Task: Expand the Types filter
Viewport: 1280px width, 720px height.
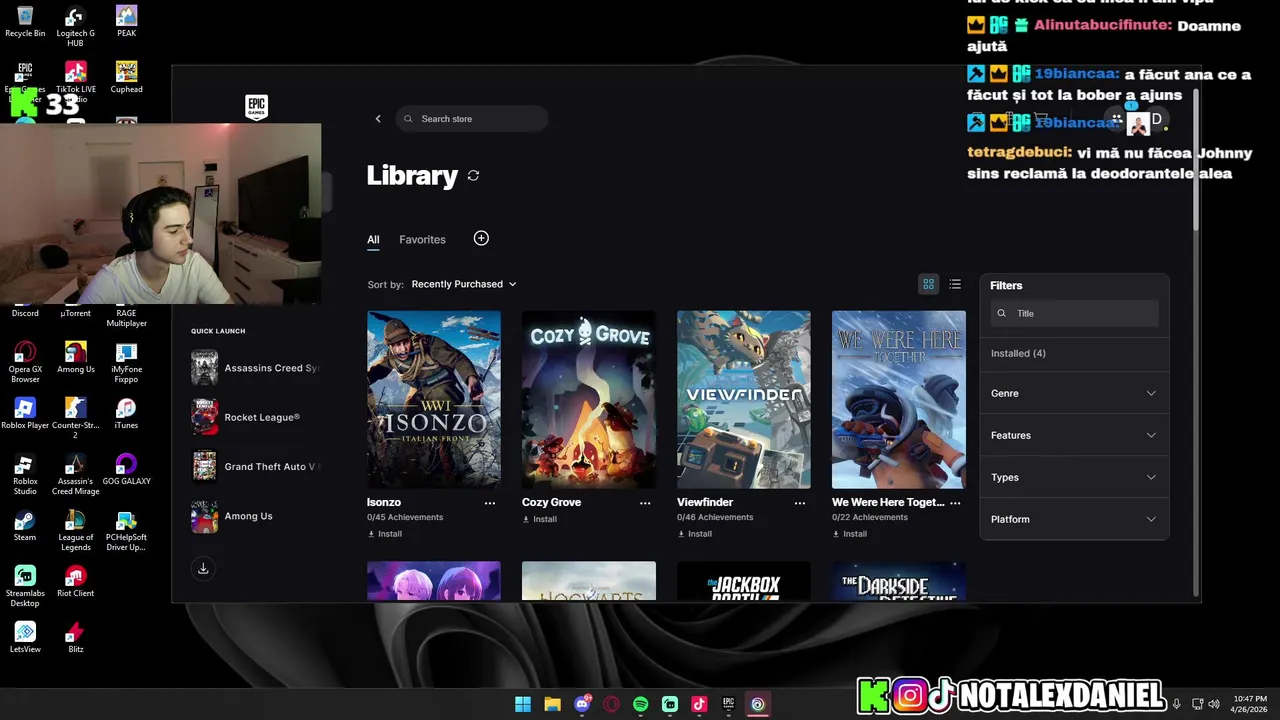Action: (1074, 477)
